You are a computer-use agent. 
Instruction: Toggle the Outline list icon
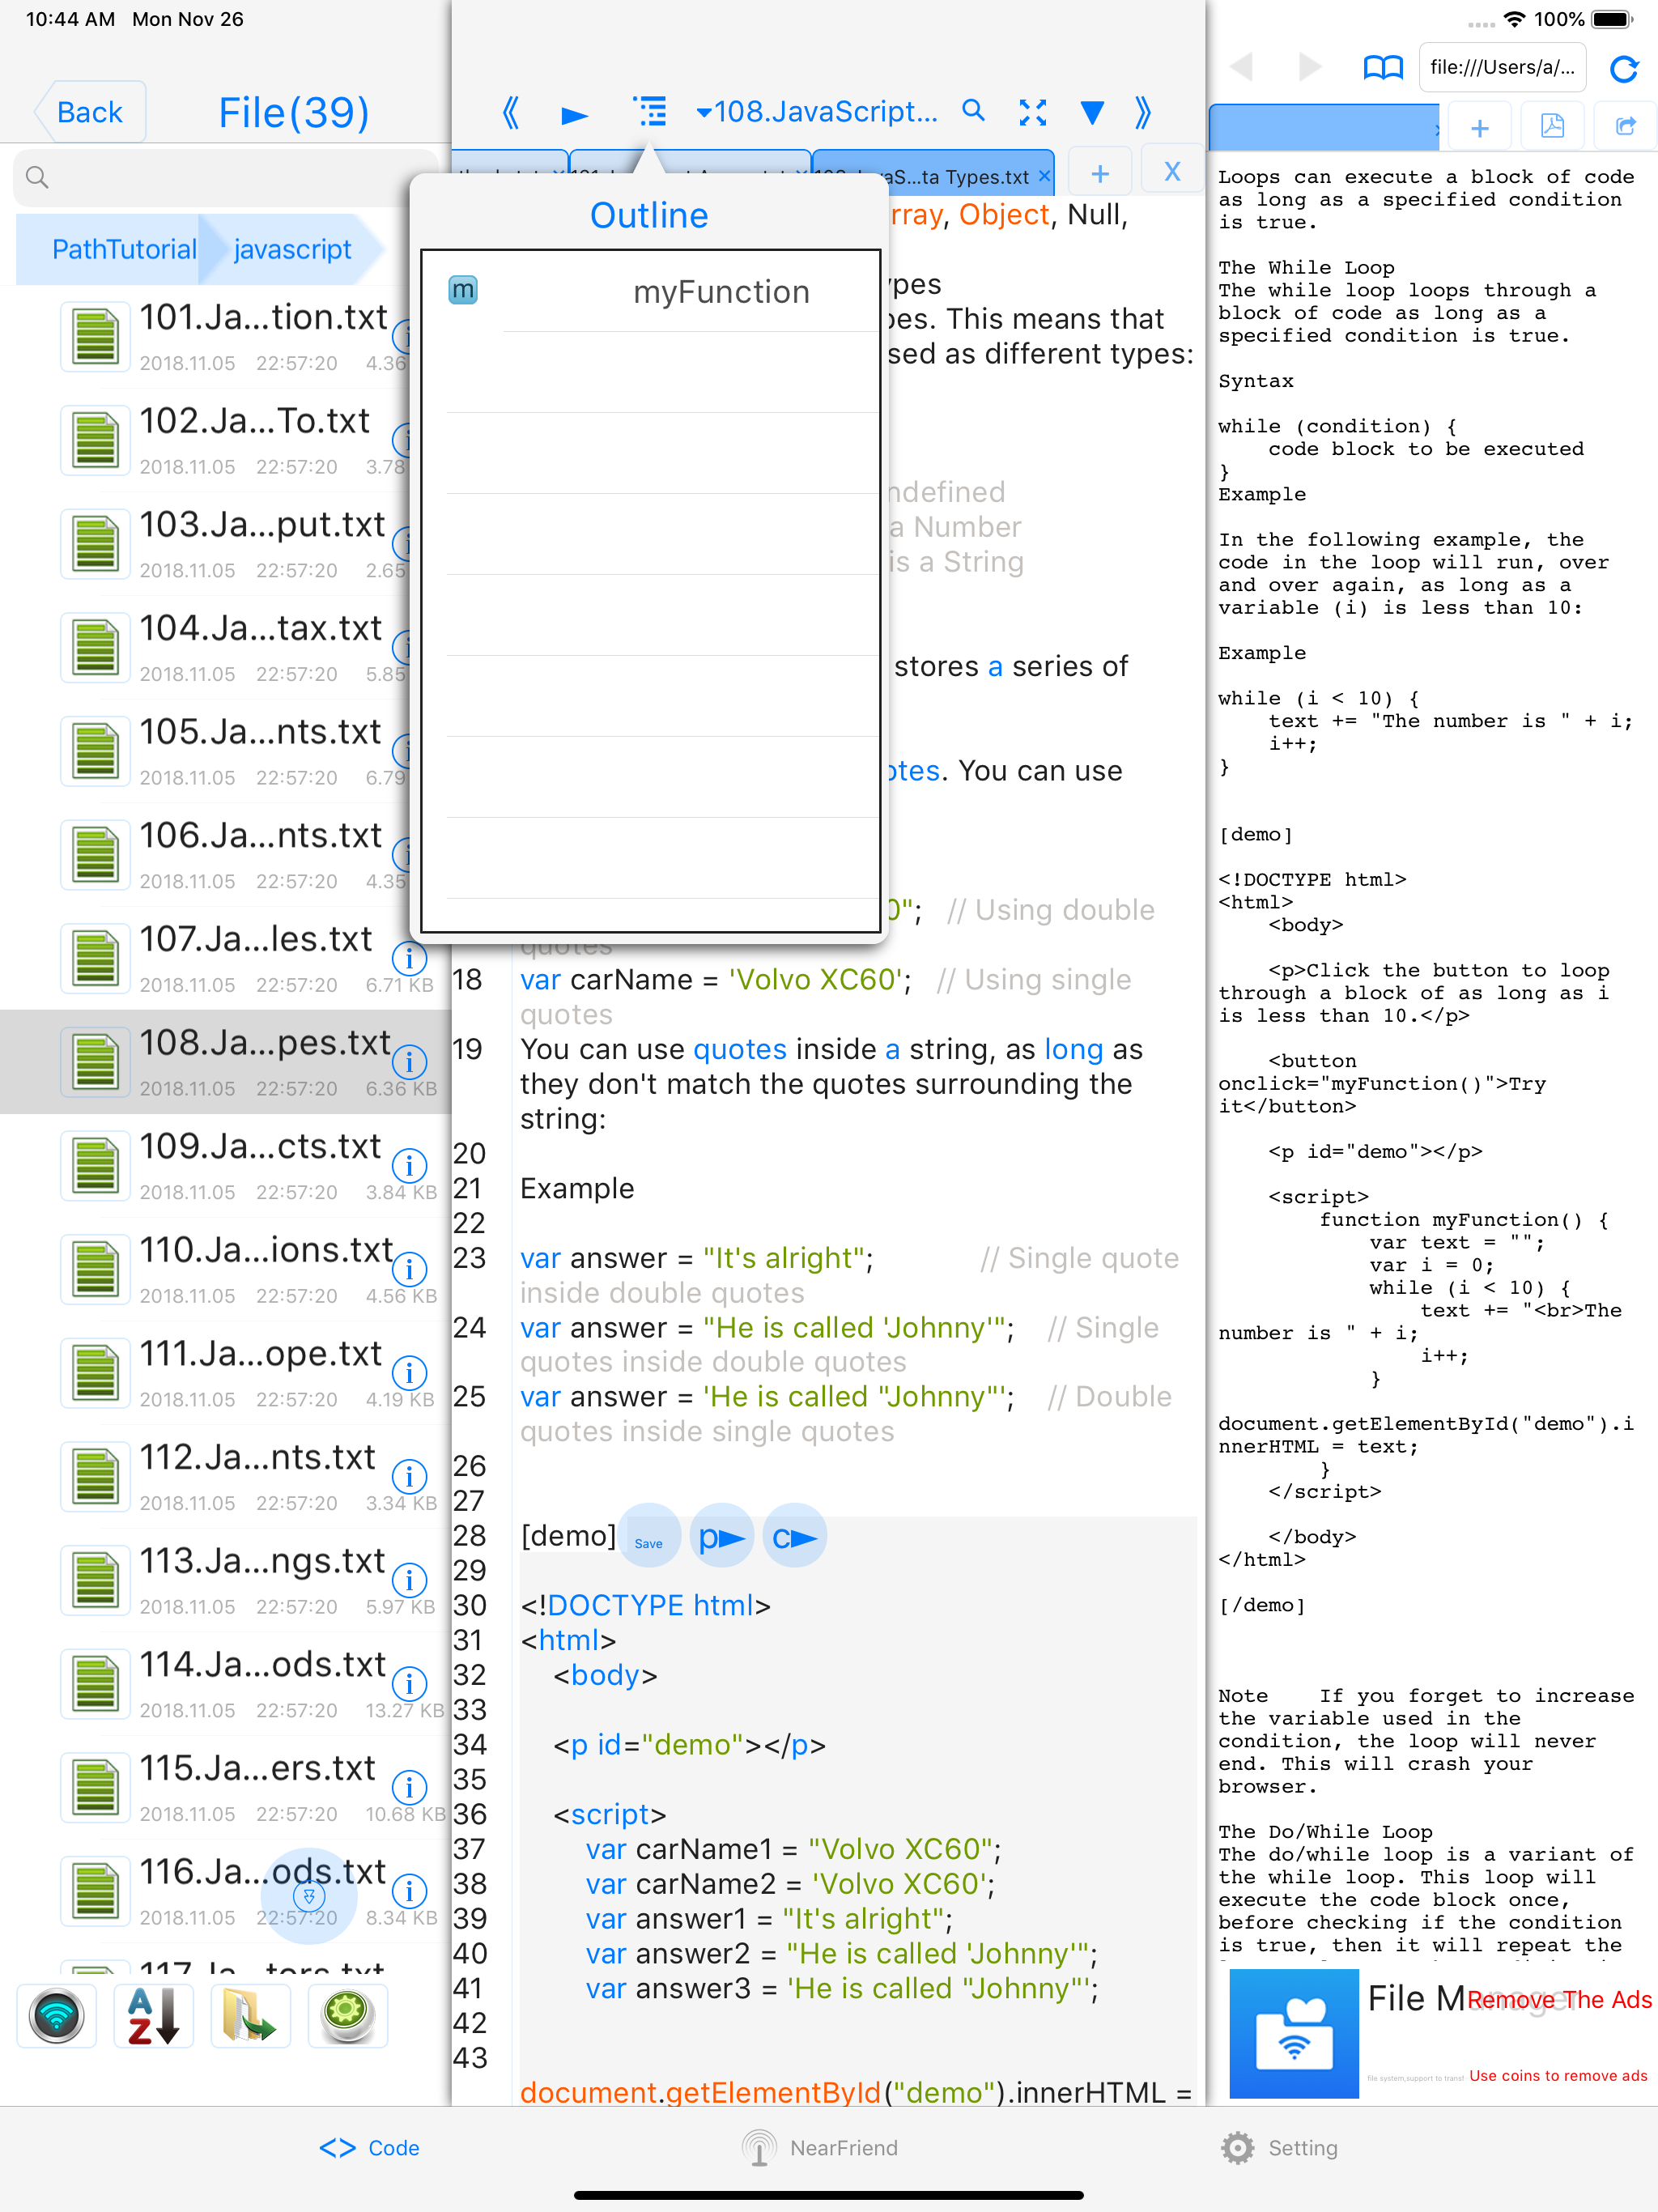click(650, 112)
